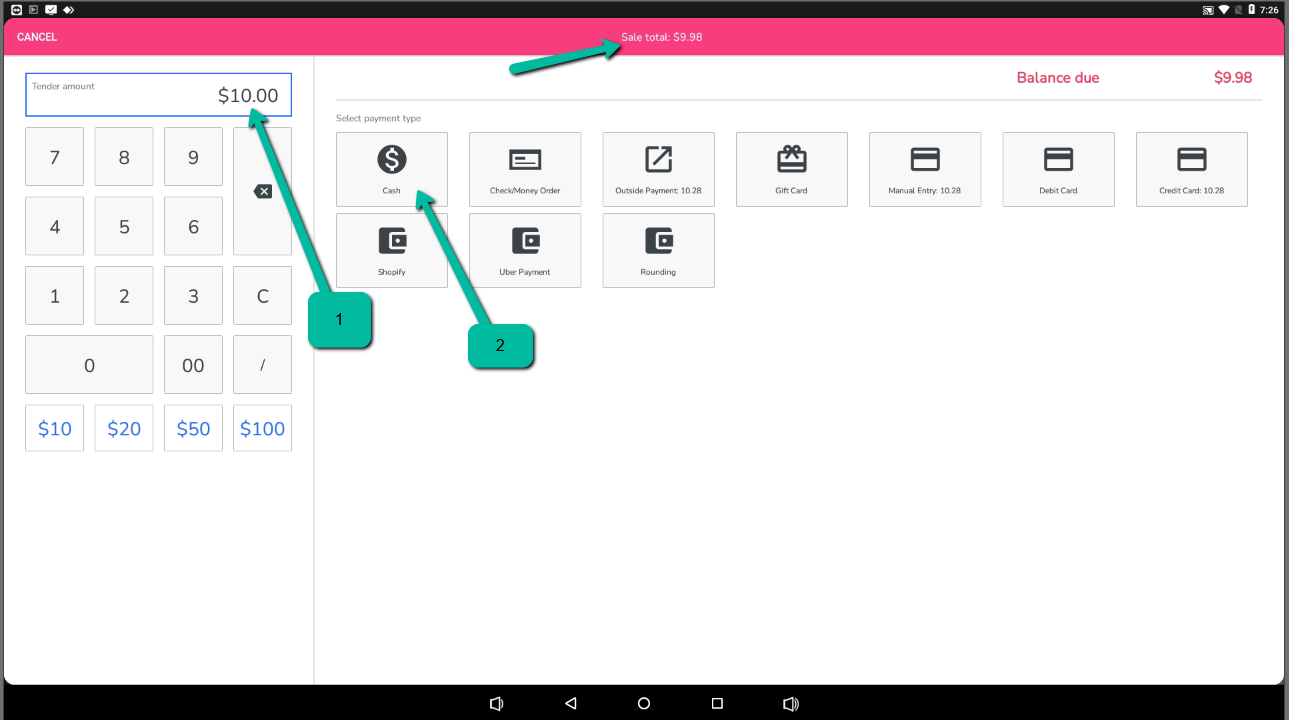
Task: Tap the $20 quick tender button
Action: tap(124, 428)
